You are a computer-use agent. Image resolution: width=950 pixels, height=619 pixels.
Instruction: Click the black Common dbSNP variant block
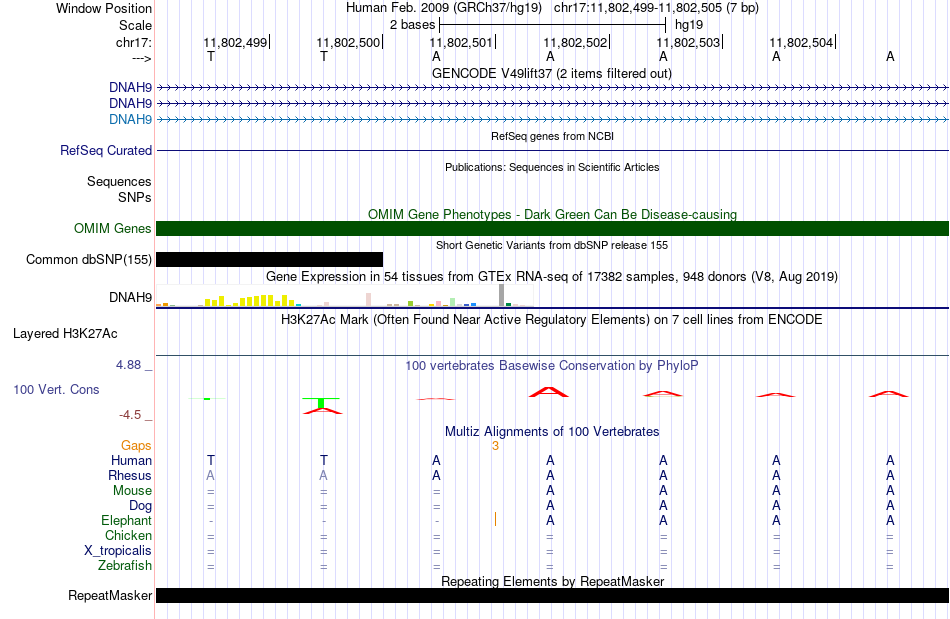coord(270,259)
